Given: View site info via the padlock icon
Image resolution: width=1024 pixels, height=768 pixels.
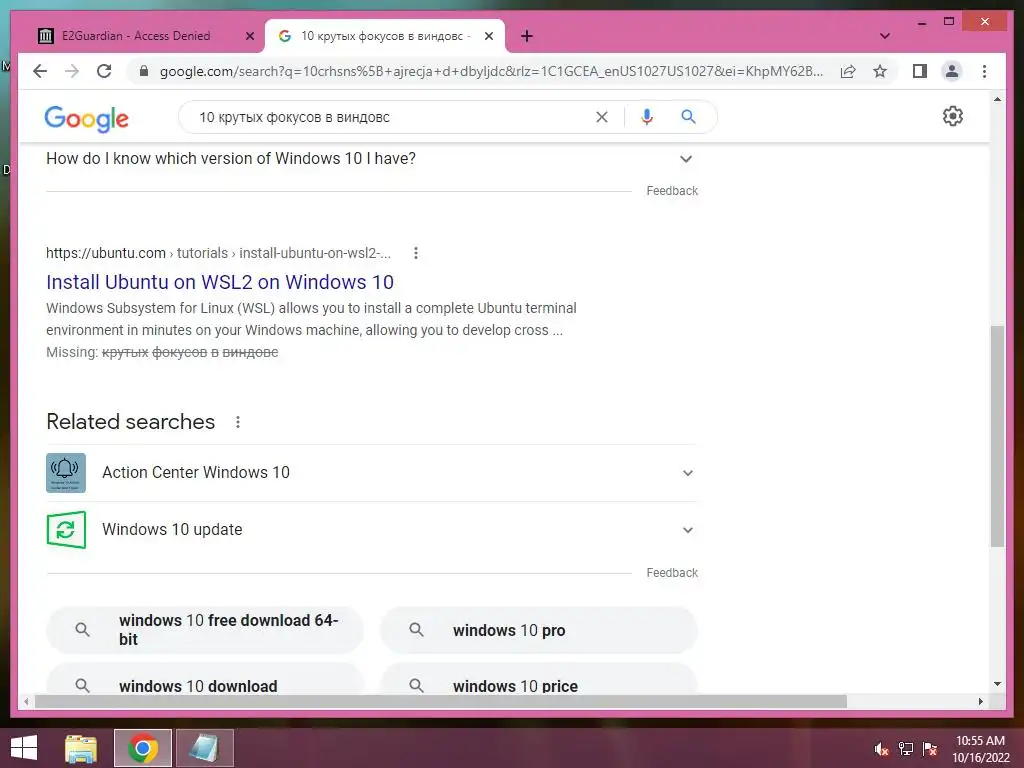Looking at the screenshot, I should [x=144, y=71].
